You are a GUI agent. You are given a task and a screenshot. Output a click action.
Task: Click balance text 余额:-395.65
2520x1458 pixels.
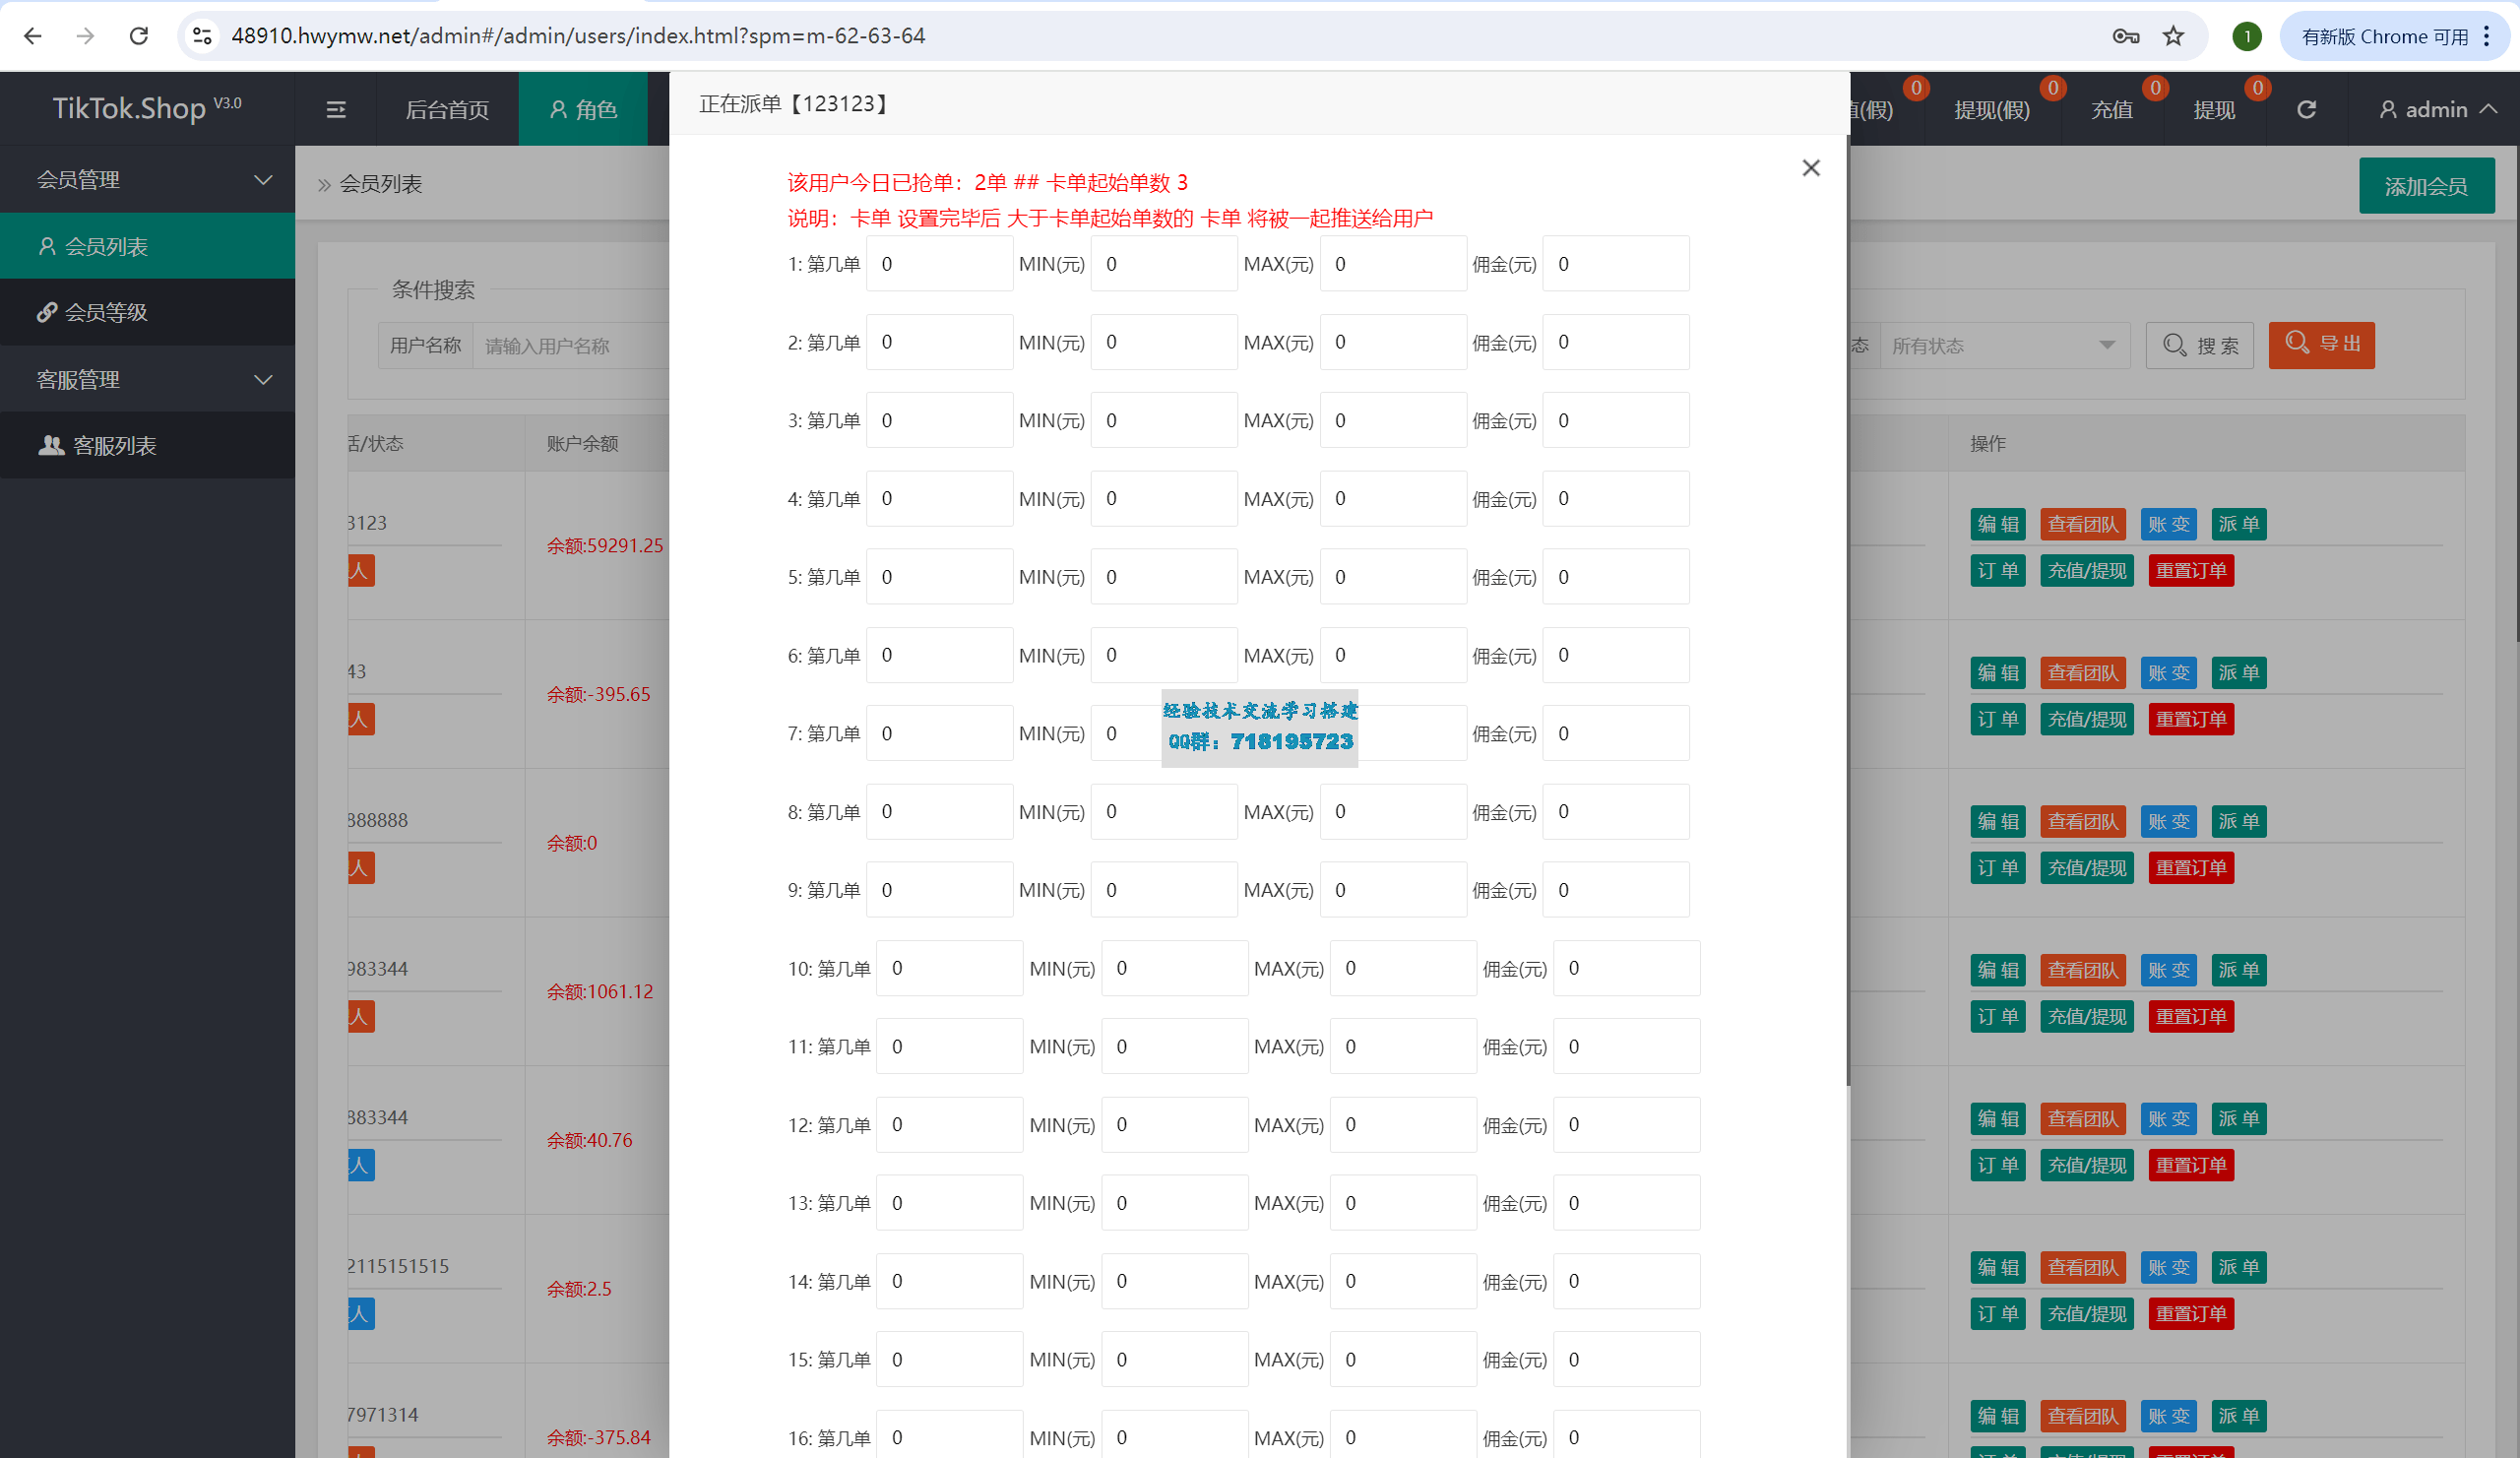[x=598, y=694]
